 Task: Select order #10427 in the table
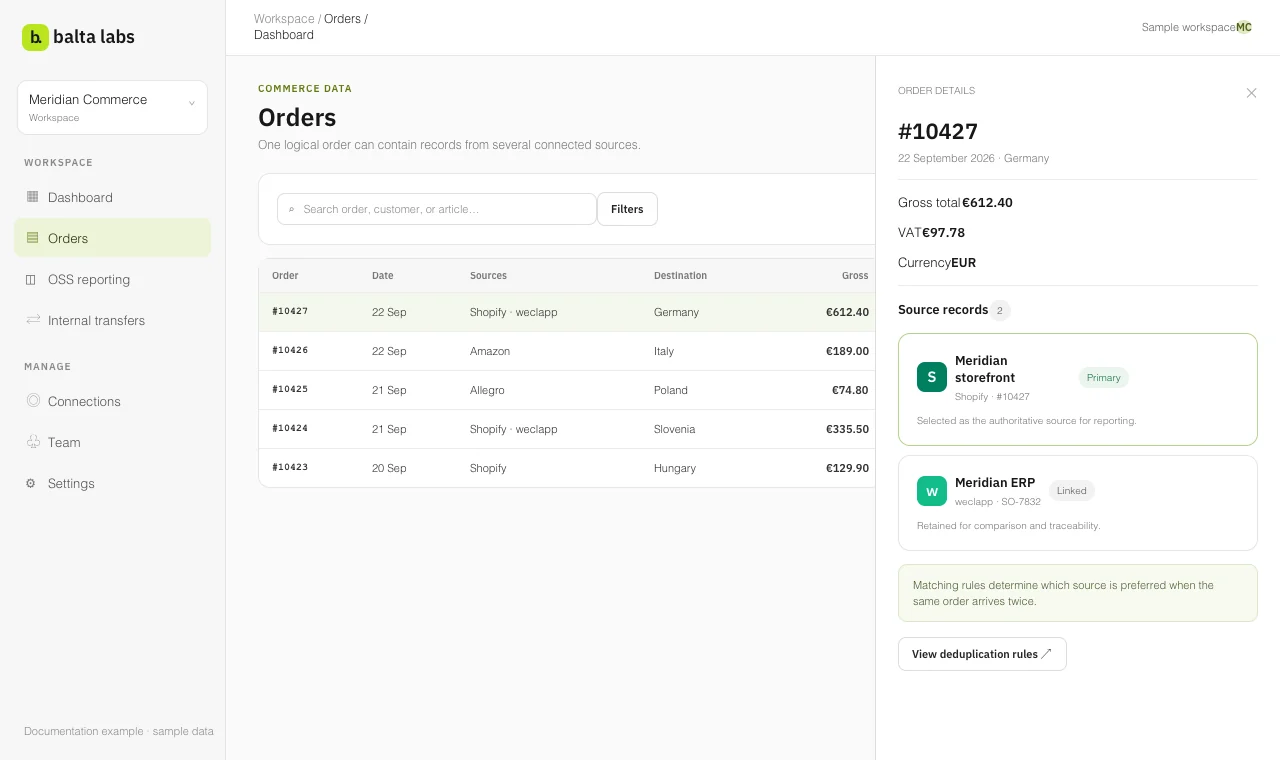567,312
